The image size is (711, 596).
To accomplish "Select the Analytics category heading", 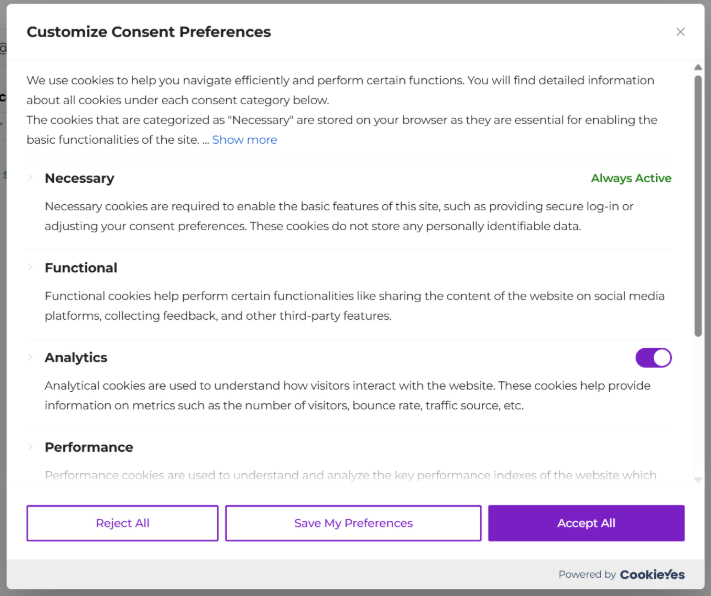I will 76,357.
